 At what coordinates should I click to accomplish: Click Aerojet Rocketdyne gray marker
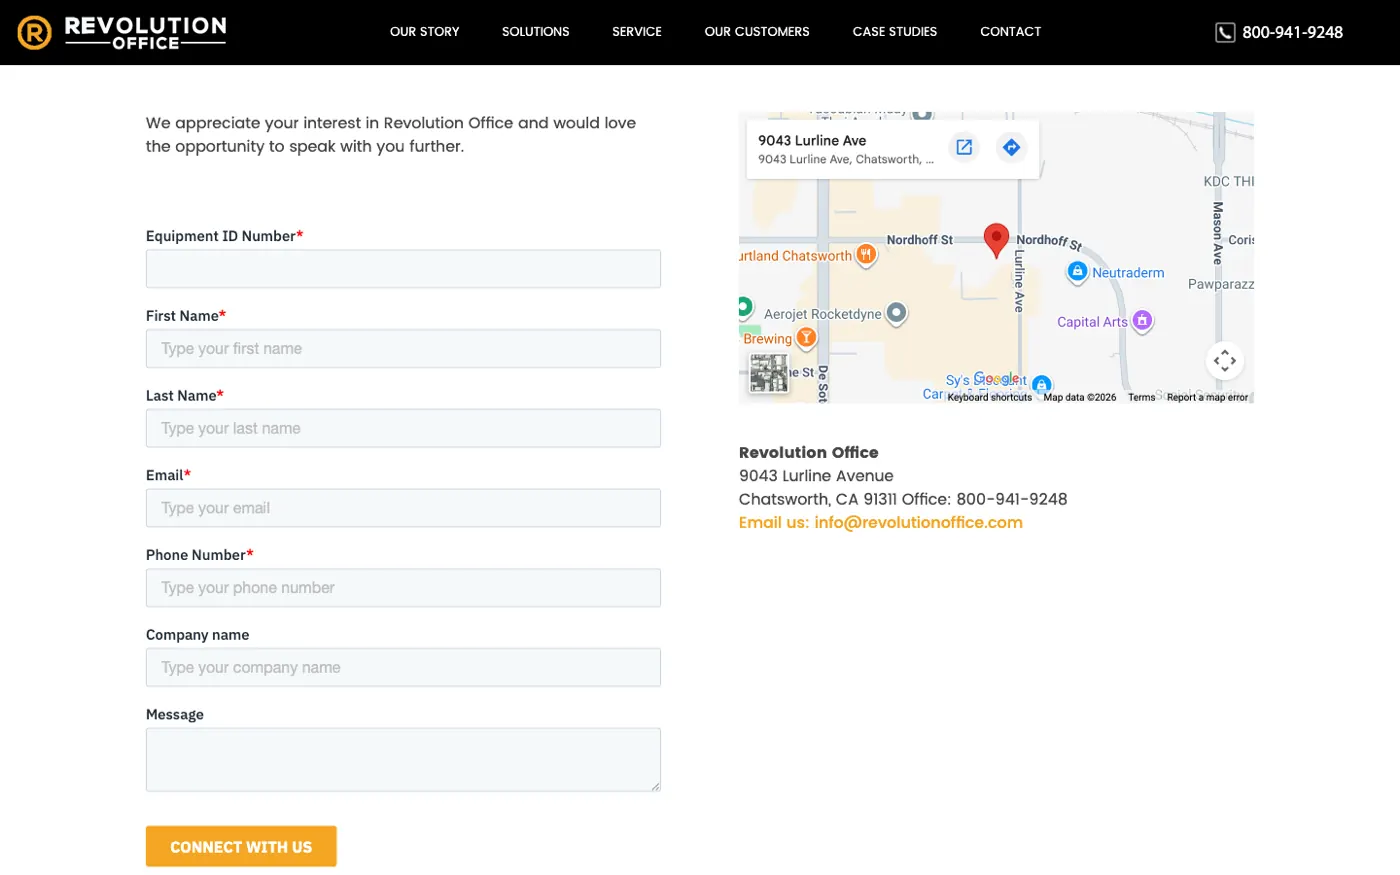click(x=897, y=313)
